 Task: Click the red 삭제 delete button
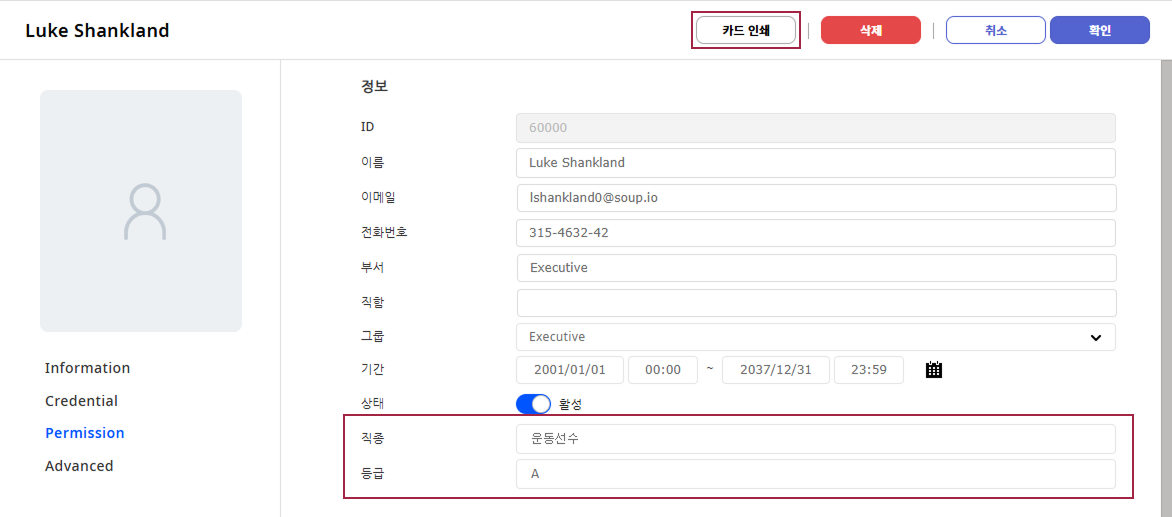tap(870, 30)
